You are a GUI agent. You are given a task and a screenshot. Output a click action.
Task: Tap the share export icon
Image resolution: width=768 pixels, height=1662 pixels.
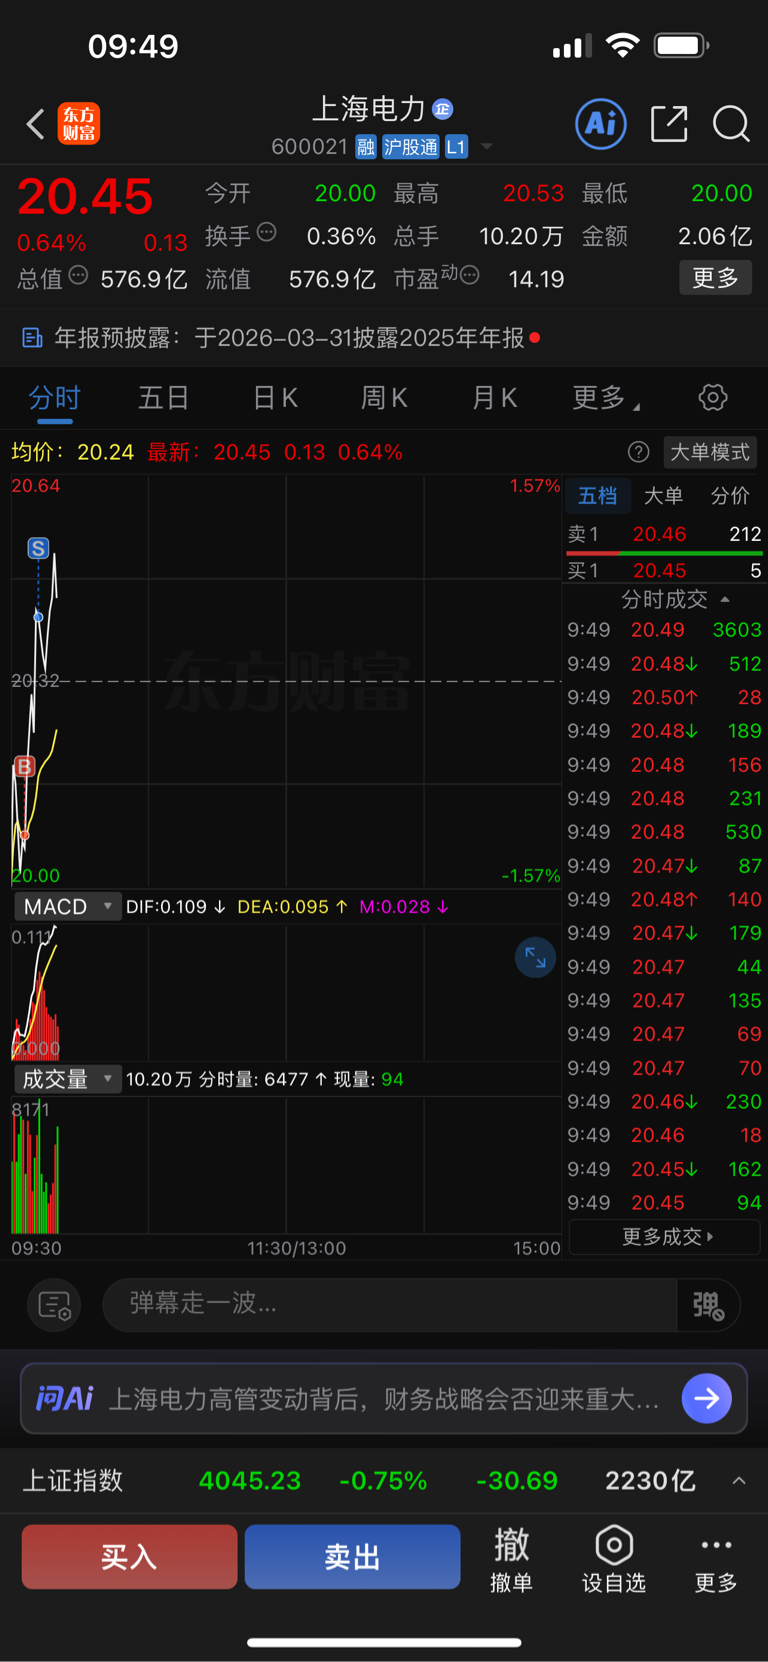pyautogui.click(x=669, y=124)
